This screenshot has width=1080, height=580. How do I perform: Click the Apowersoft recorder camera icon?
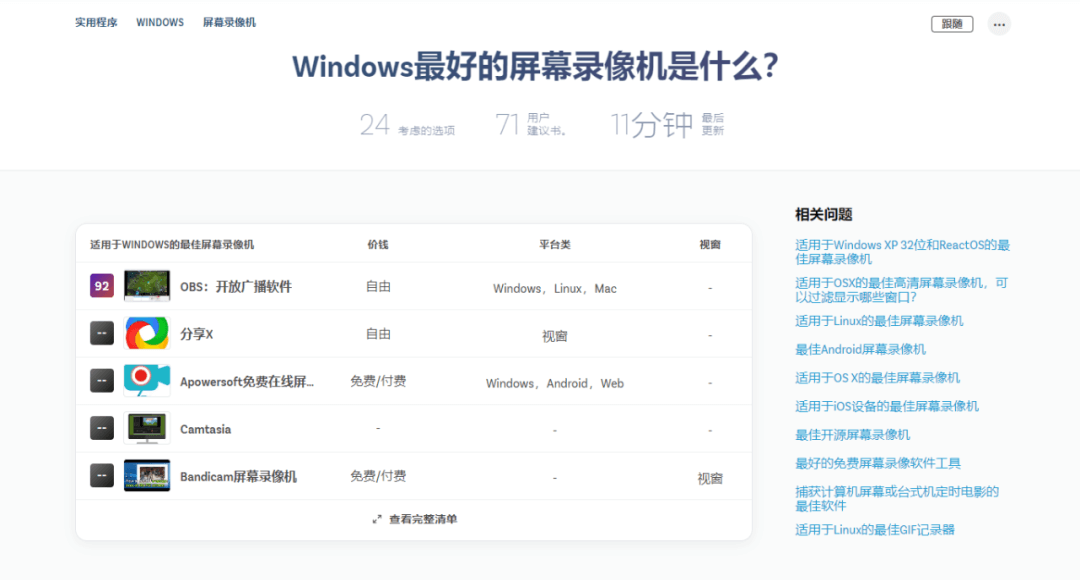(147, 381)
